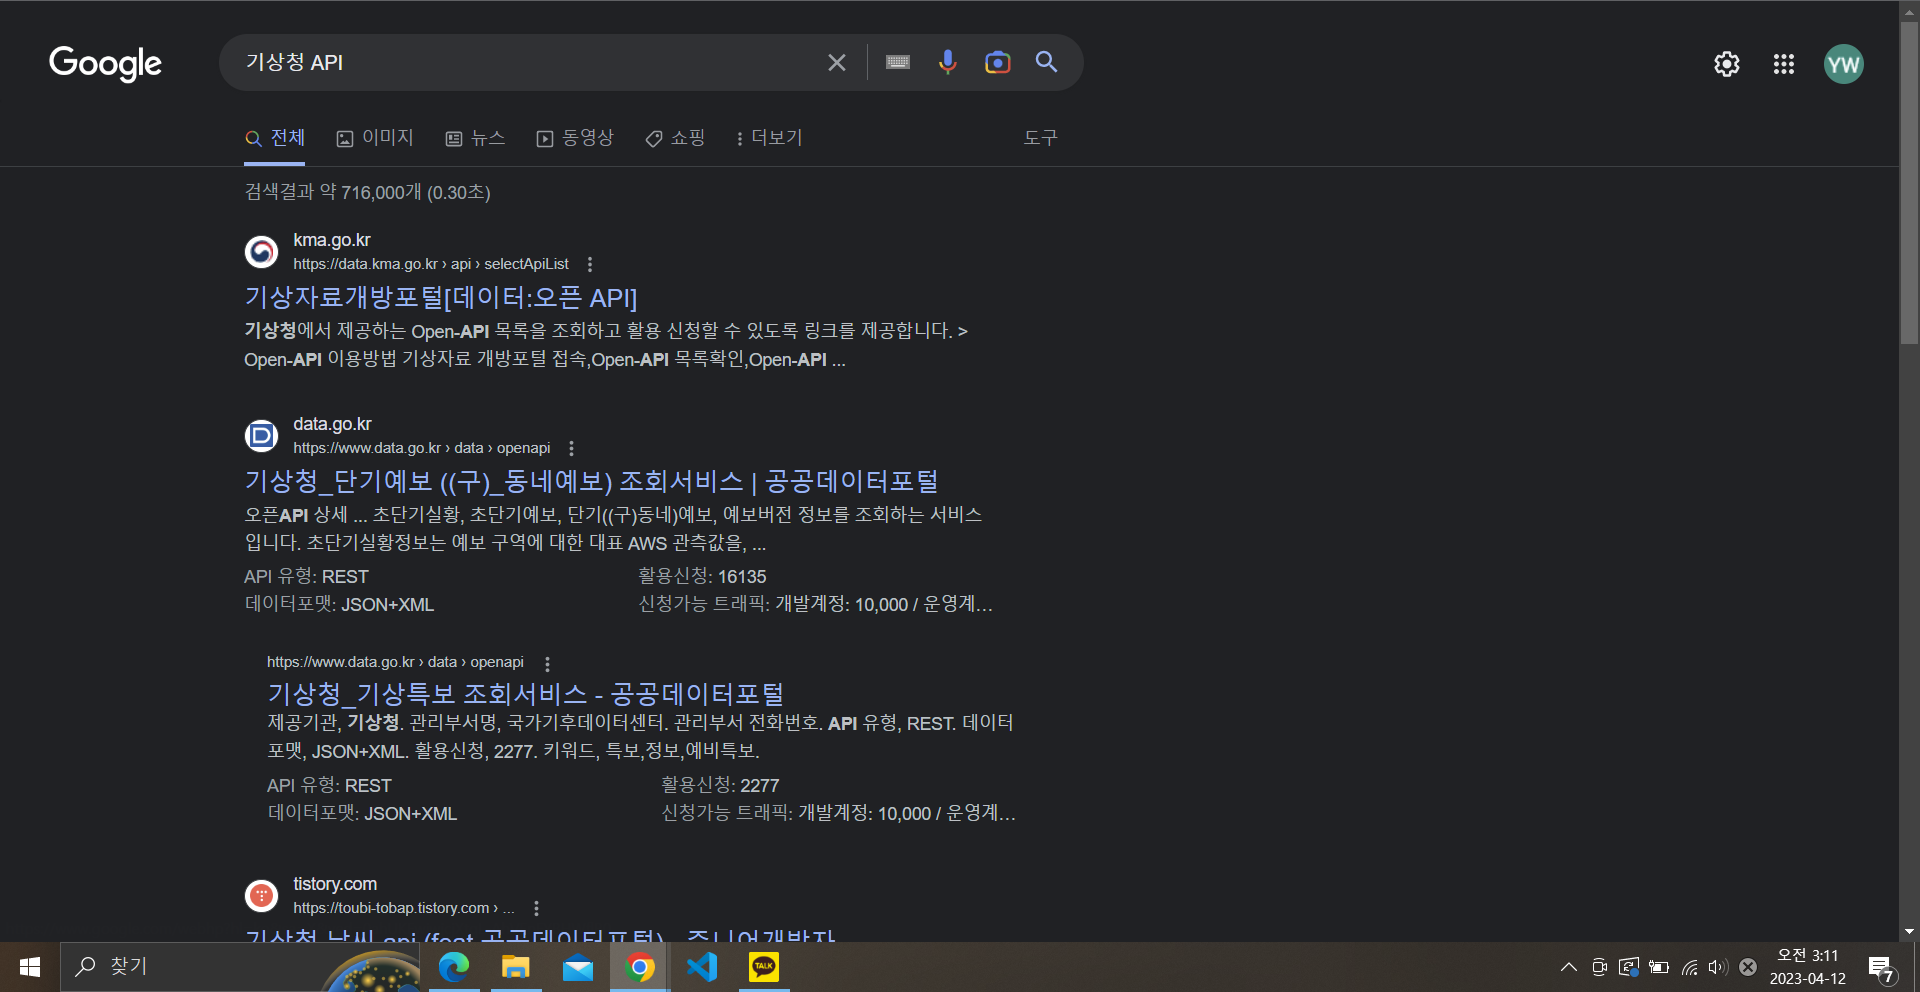The width and height of the screenshot is (1920, 992).
Task: Open the taskbar clock showing 오전 3:11
Action: pos(1808,967)
